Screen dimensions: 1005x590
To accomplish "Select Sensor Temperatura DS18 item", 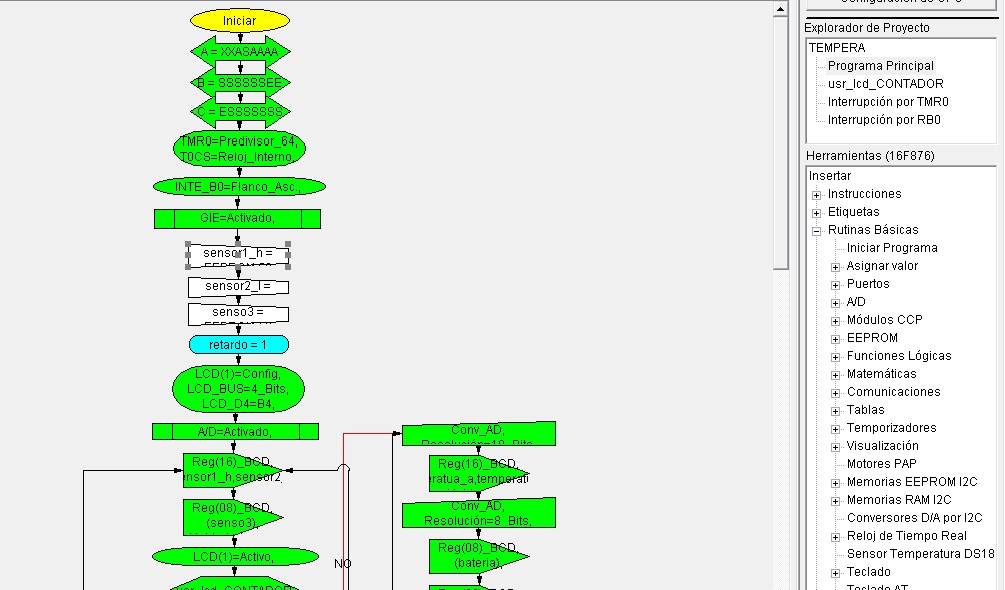I will [920, 553].
